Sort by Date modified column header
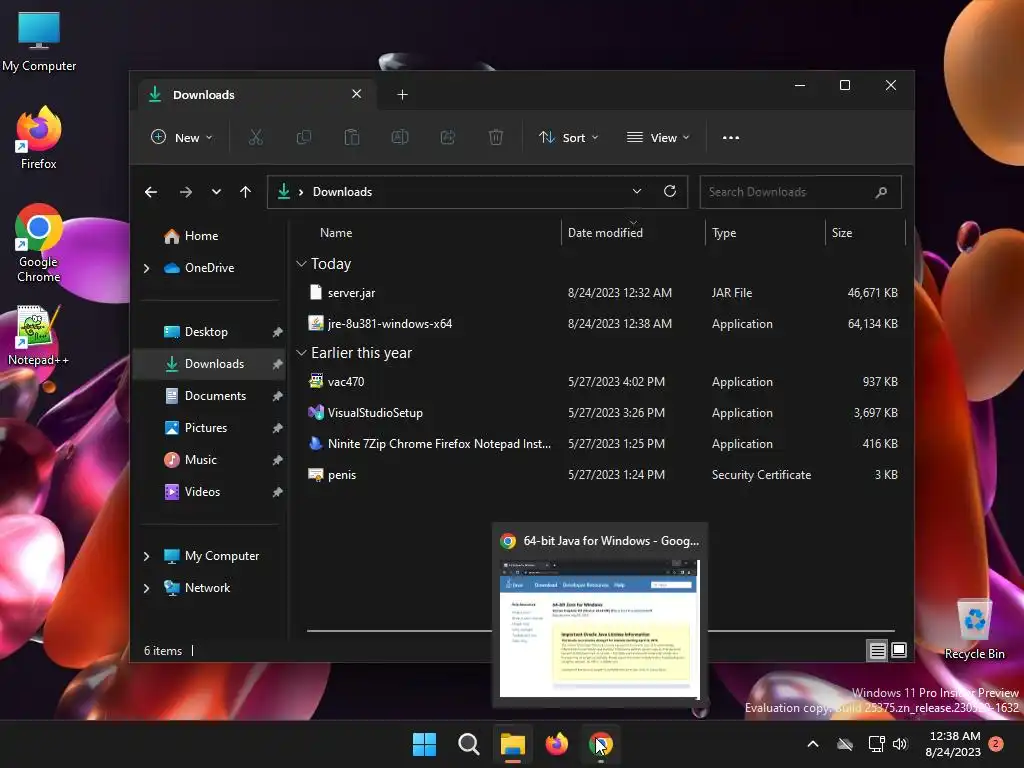 coord(605,232)
